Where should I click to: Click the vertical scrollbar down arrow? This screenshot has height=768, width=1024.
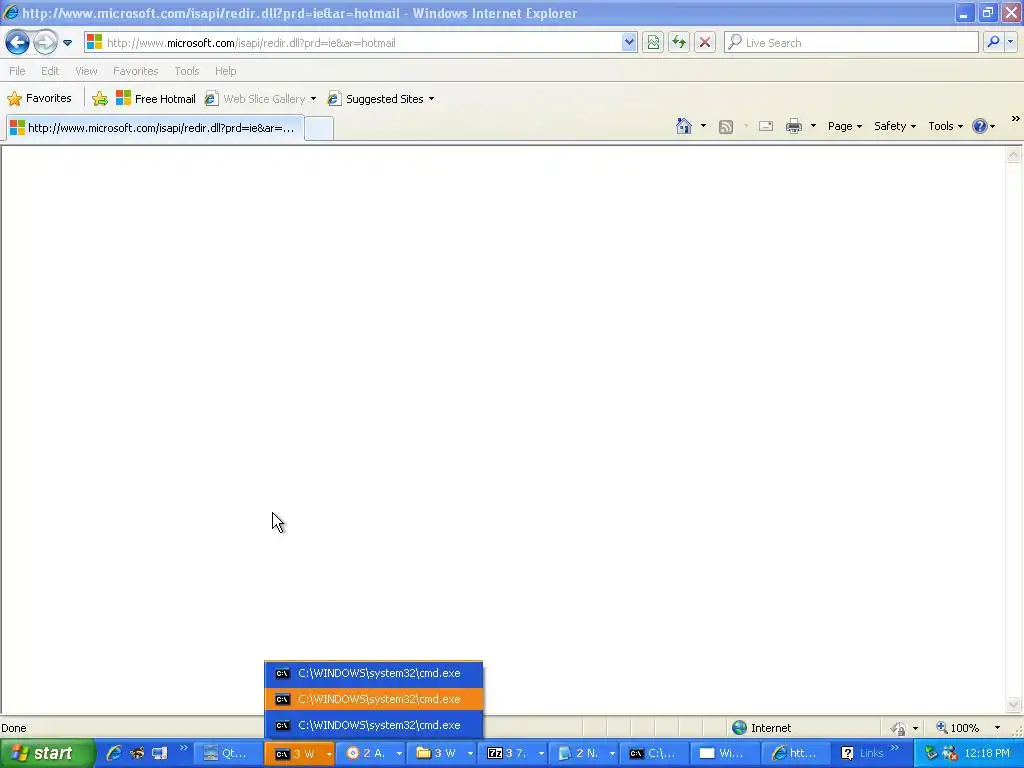point(1013,704)
